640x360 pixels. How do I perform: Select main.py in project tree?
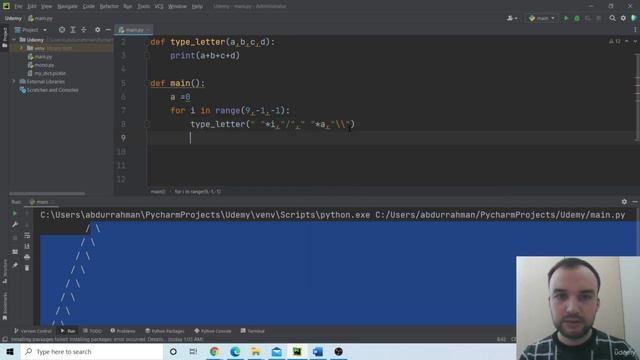(x=40, y=57)
